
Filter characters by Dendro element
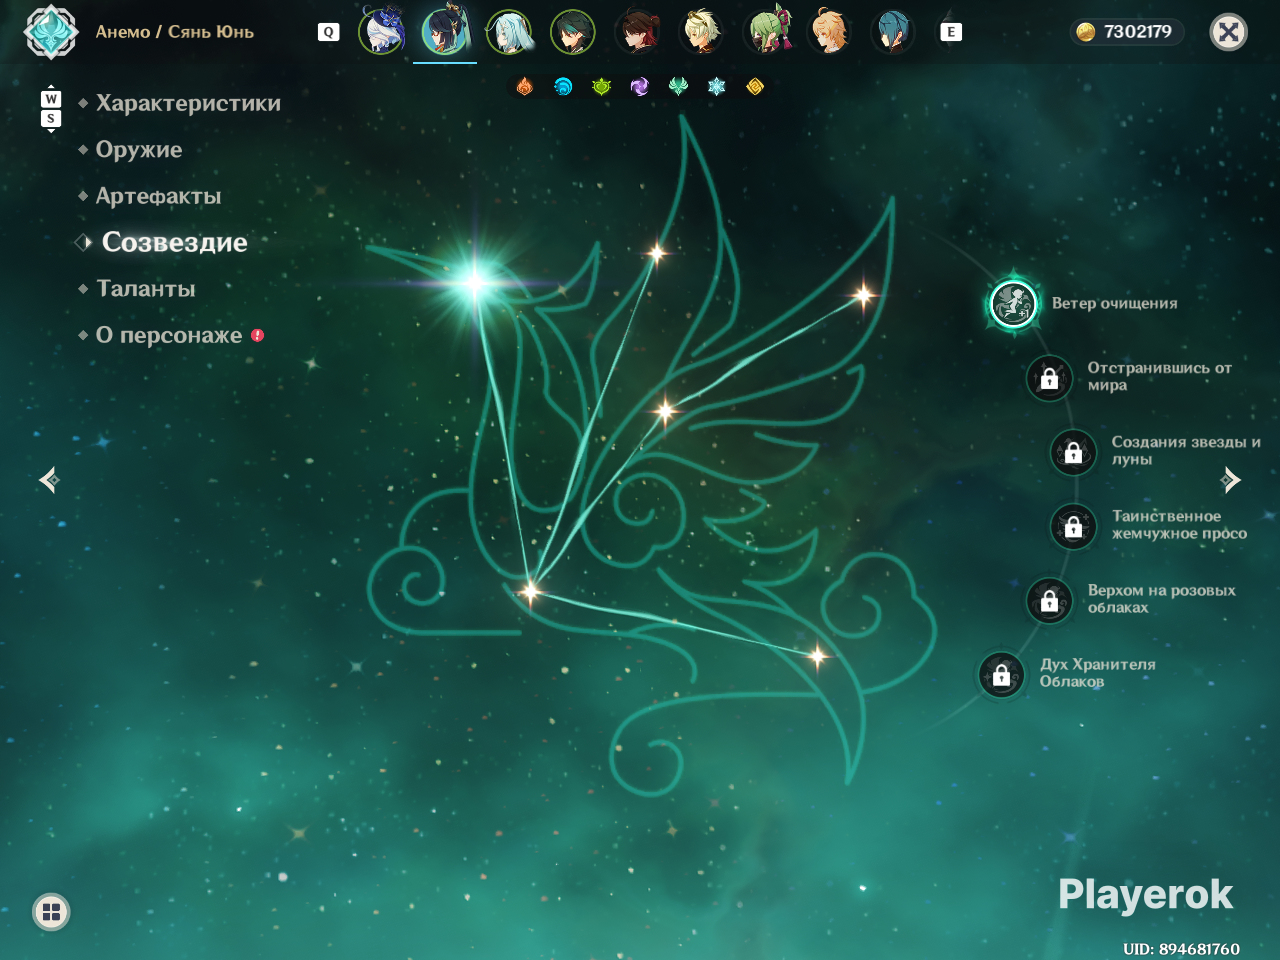601,87
